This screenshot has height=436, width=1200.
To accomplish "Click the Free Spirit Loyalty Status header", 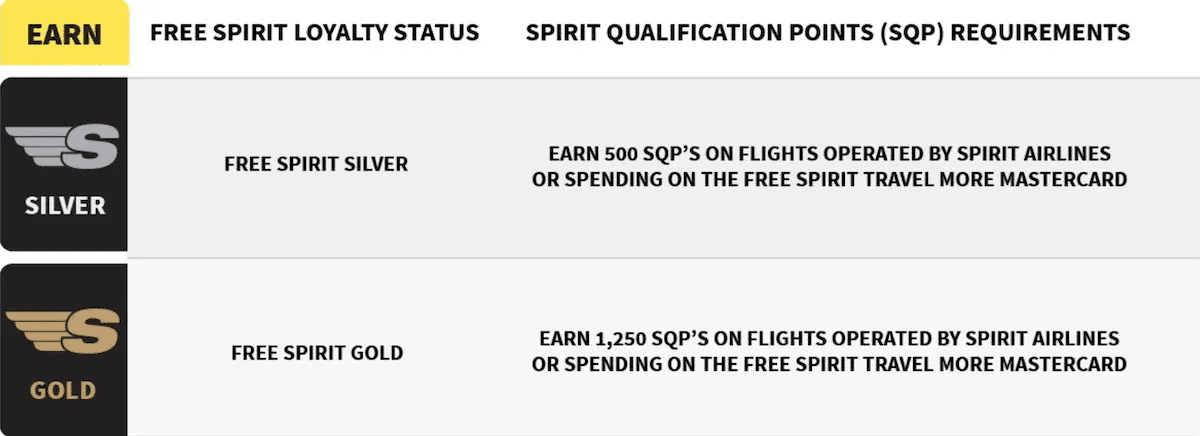I will [314, 33].
